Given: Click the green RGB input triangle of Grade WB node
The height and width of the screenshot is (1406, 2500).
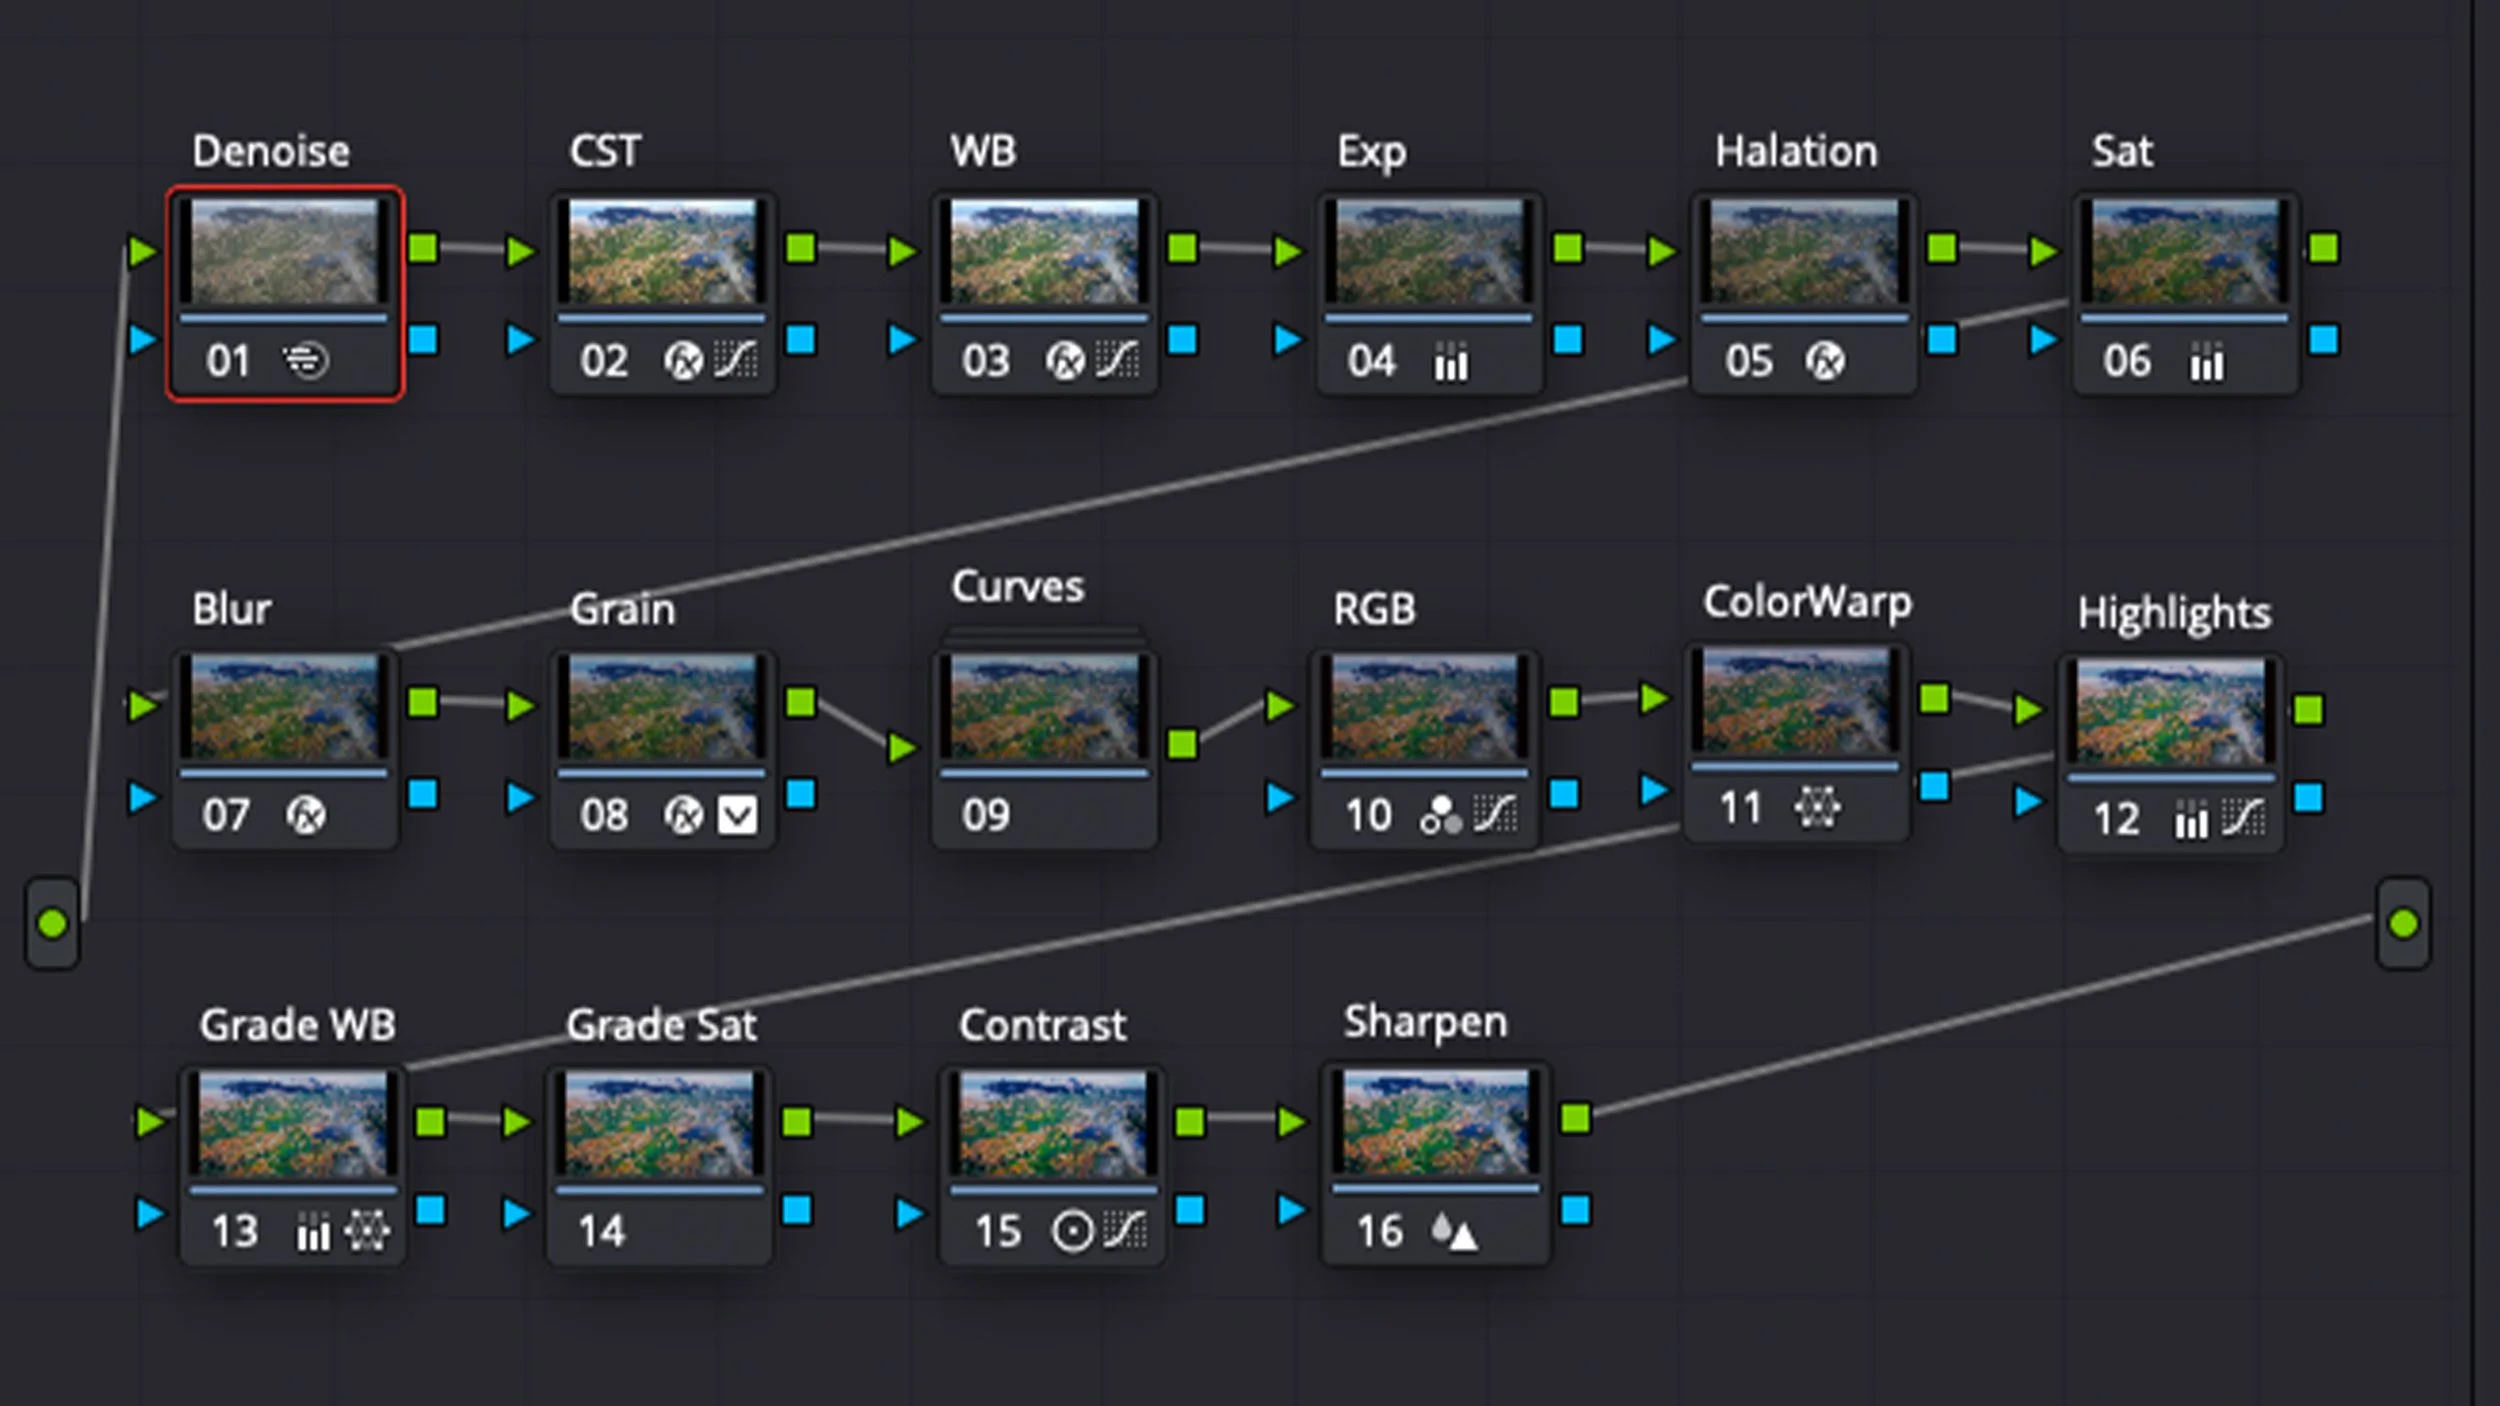Looking at the screenshot, I should coord(151,1122).
